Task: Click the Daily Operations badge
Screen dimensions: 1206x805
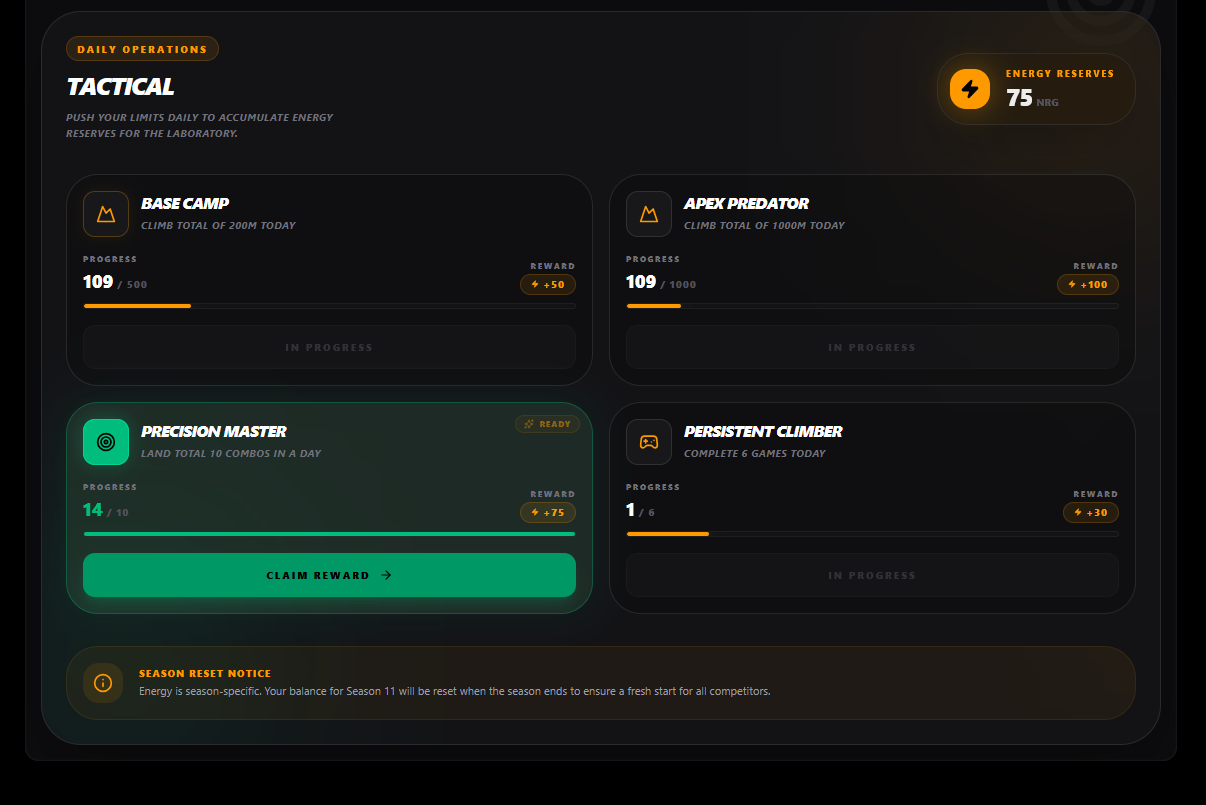Action: pos(142,49)
